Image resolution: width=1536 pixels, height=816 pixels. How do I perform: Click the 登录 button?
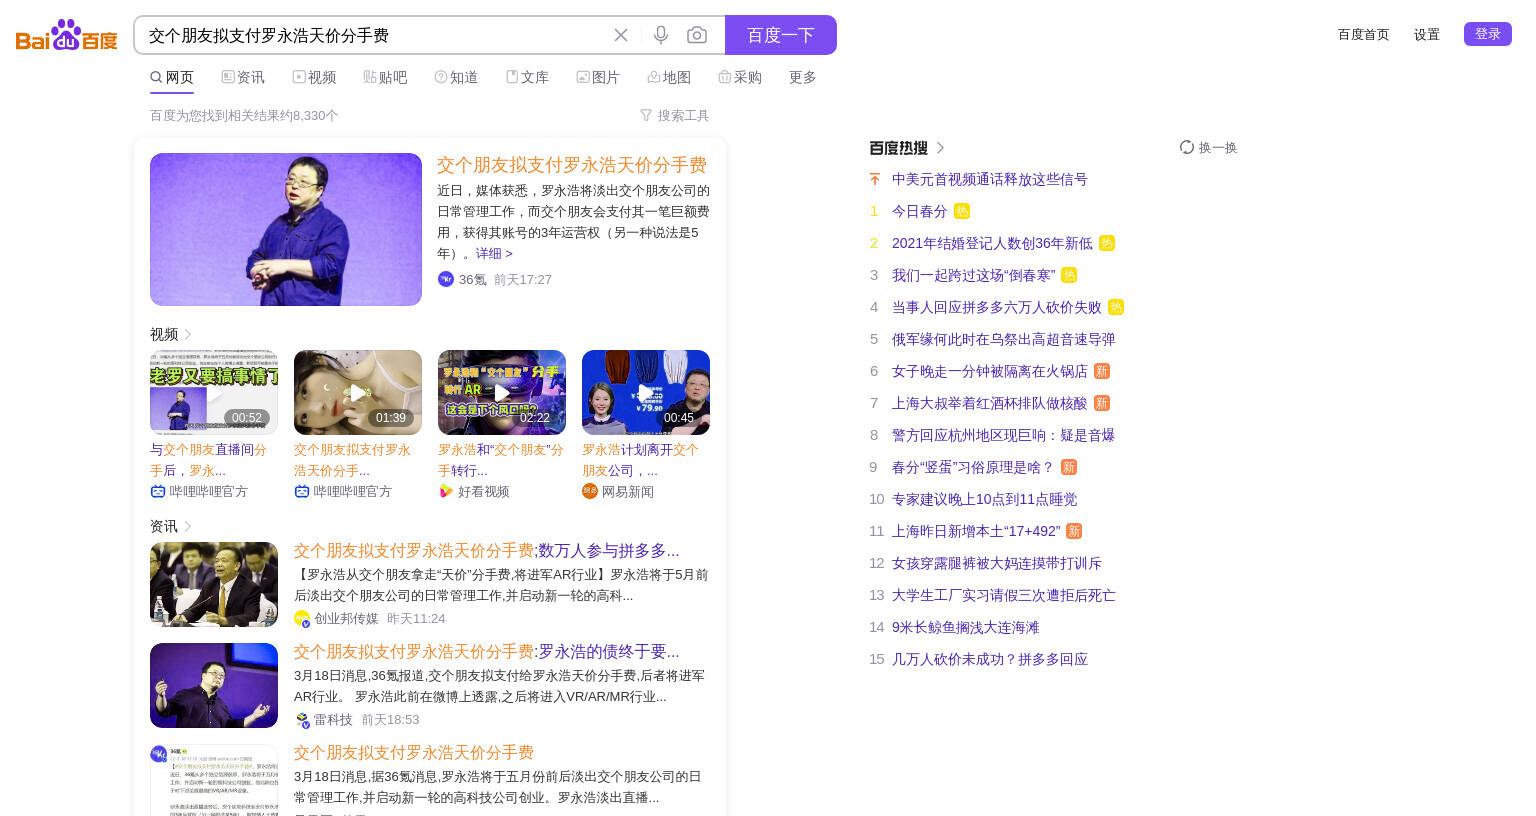pos(1488,34)
